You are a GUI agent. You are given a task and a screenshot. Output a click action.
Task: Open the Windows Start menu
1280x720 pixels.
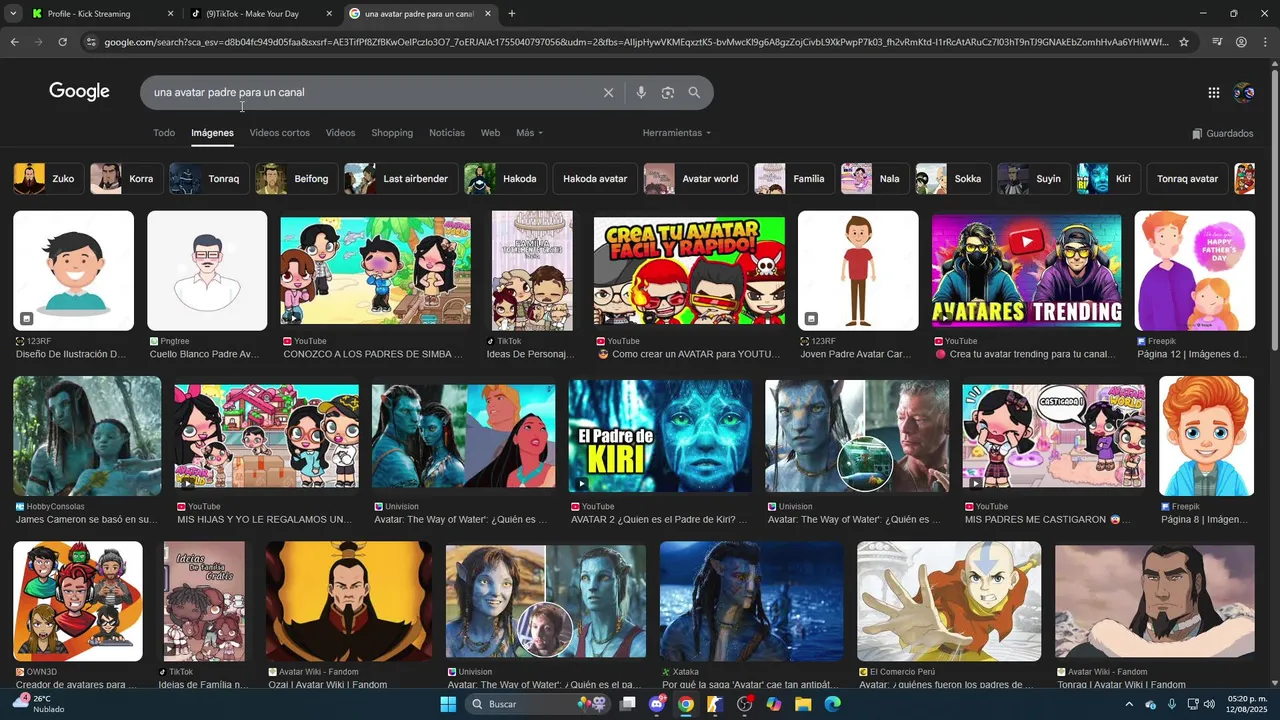tap(449, 704)
